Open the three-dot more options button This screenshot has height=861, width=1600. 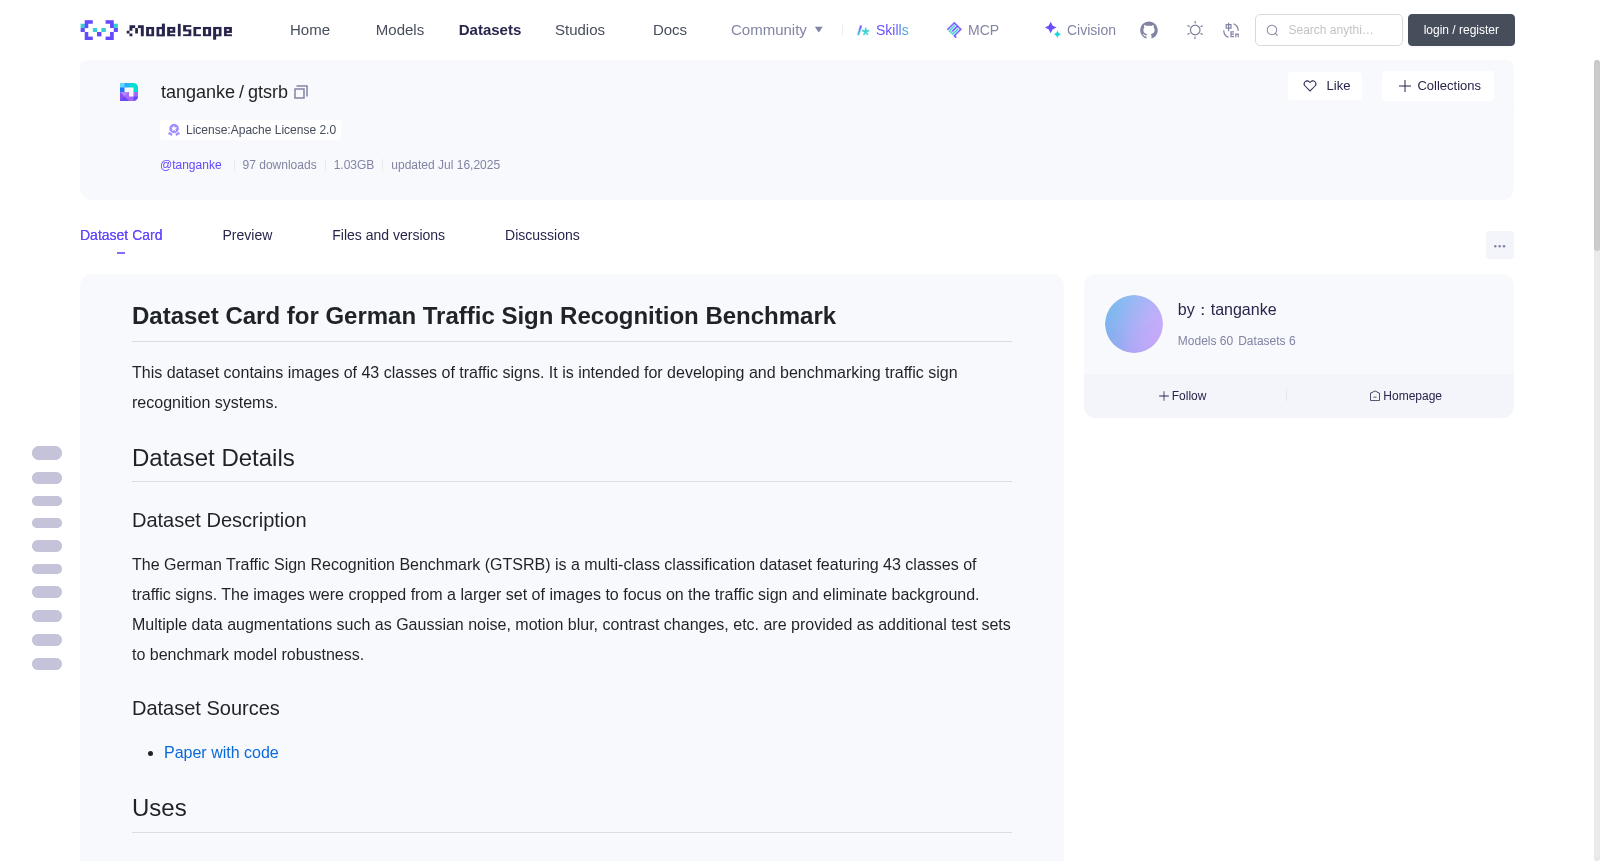[x=1500, y=245]
